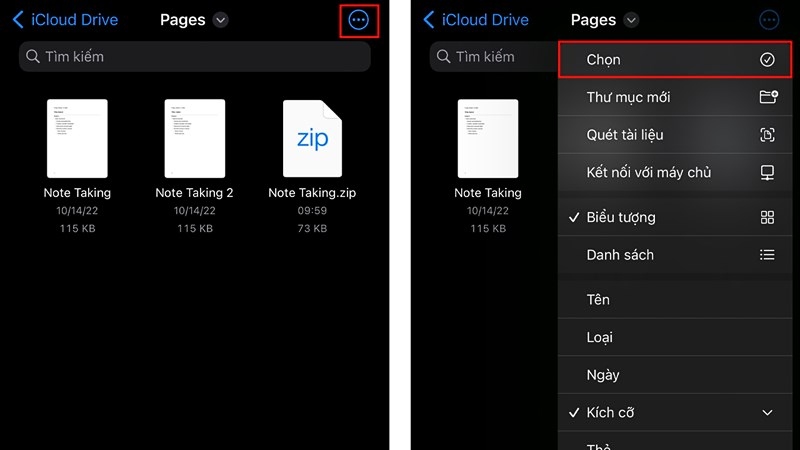
Task: Tap the list icon beside Danh sách
Action: tap(767, 255)
